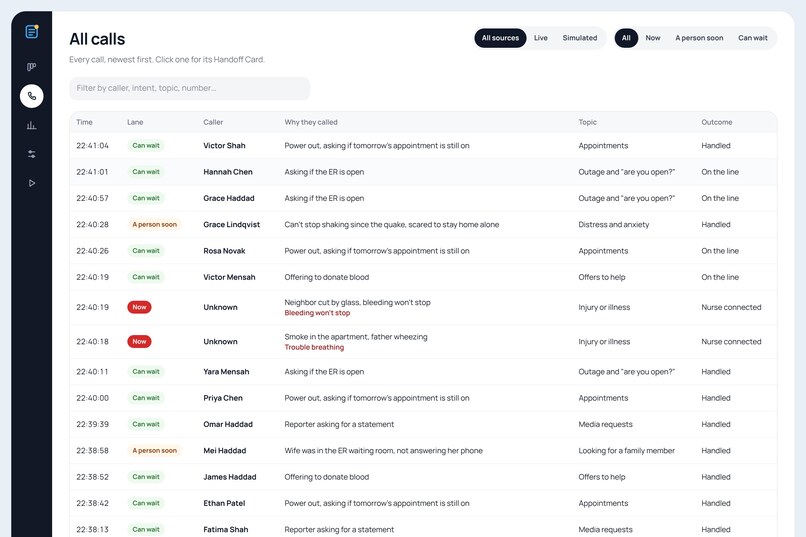The width and height of the screenshot is (806, 537).
Task: Filter calls by A person soon lane
Action: click(699, 38)
